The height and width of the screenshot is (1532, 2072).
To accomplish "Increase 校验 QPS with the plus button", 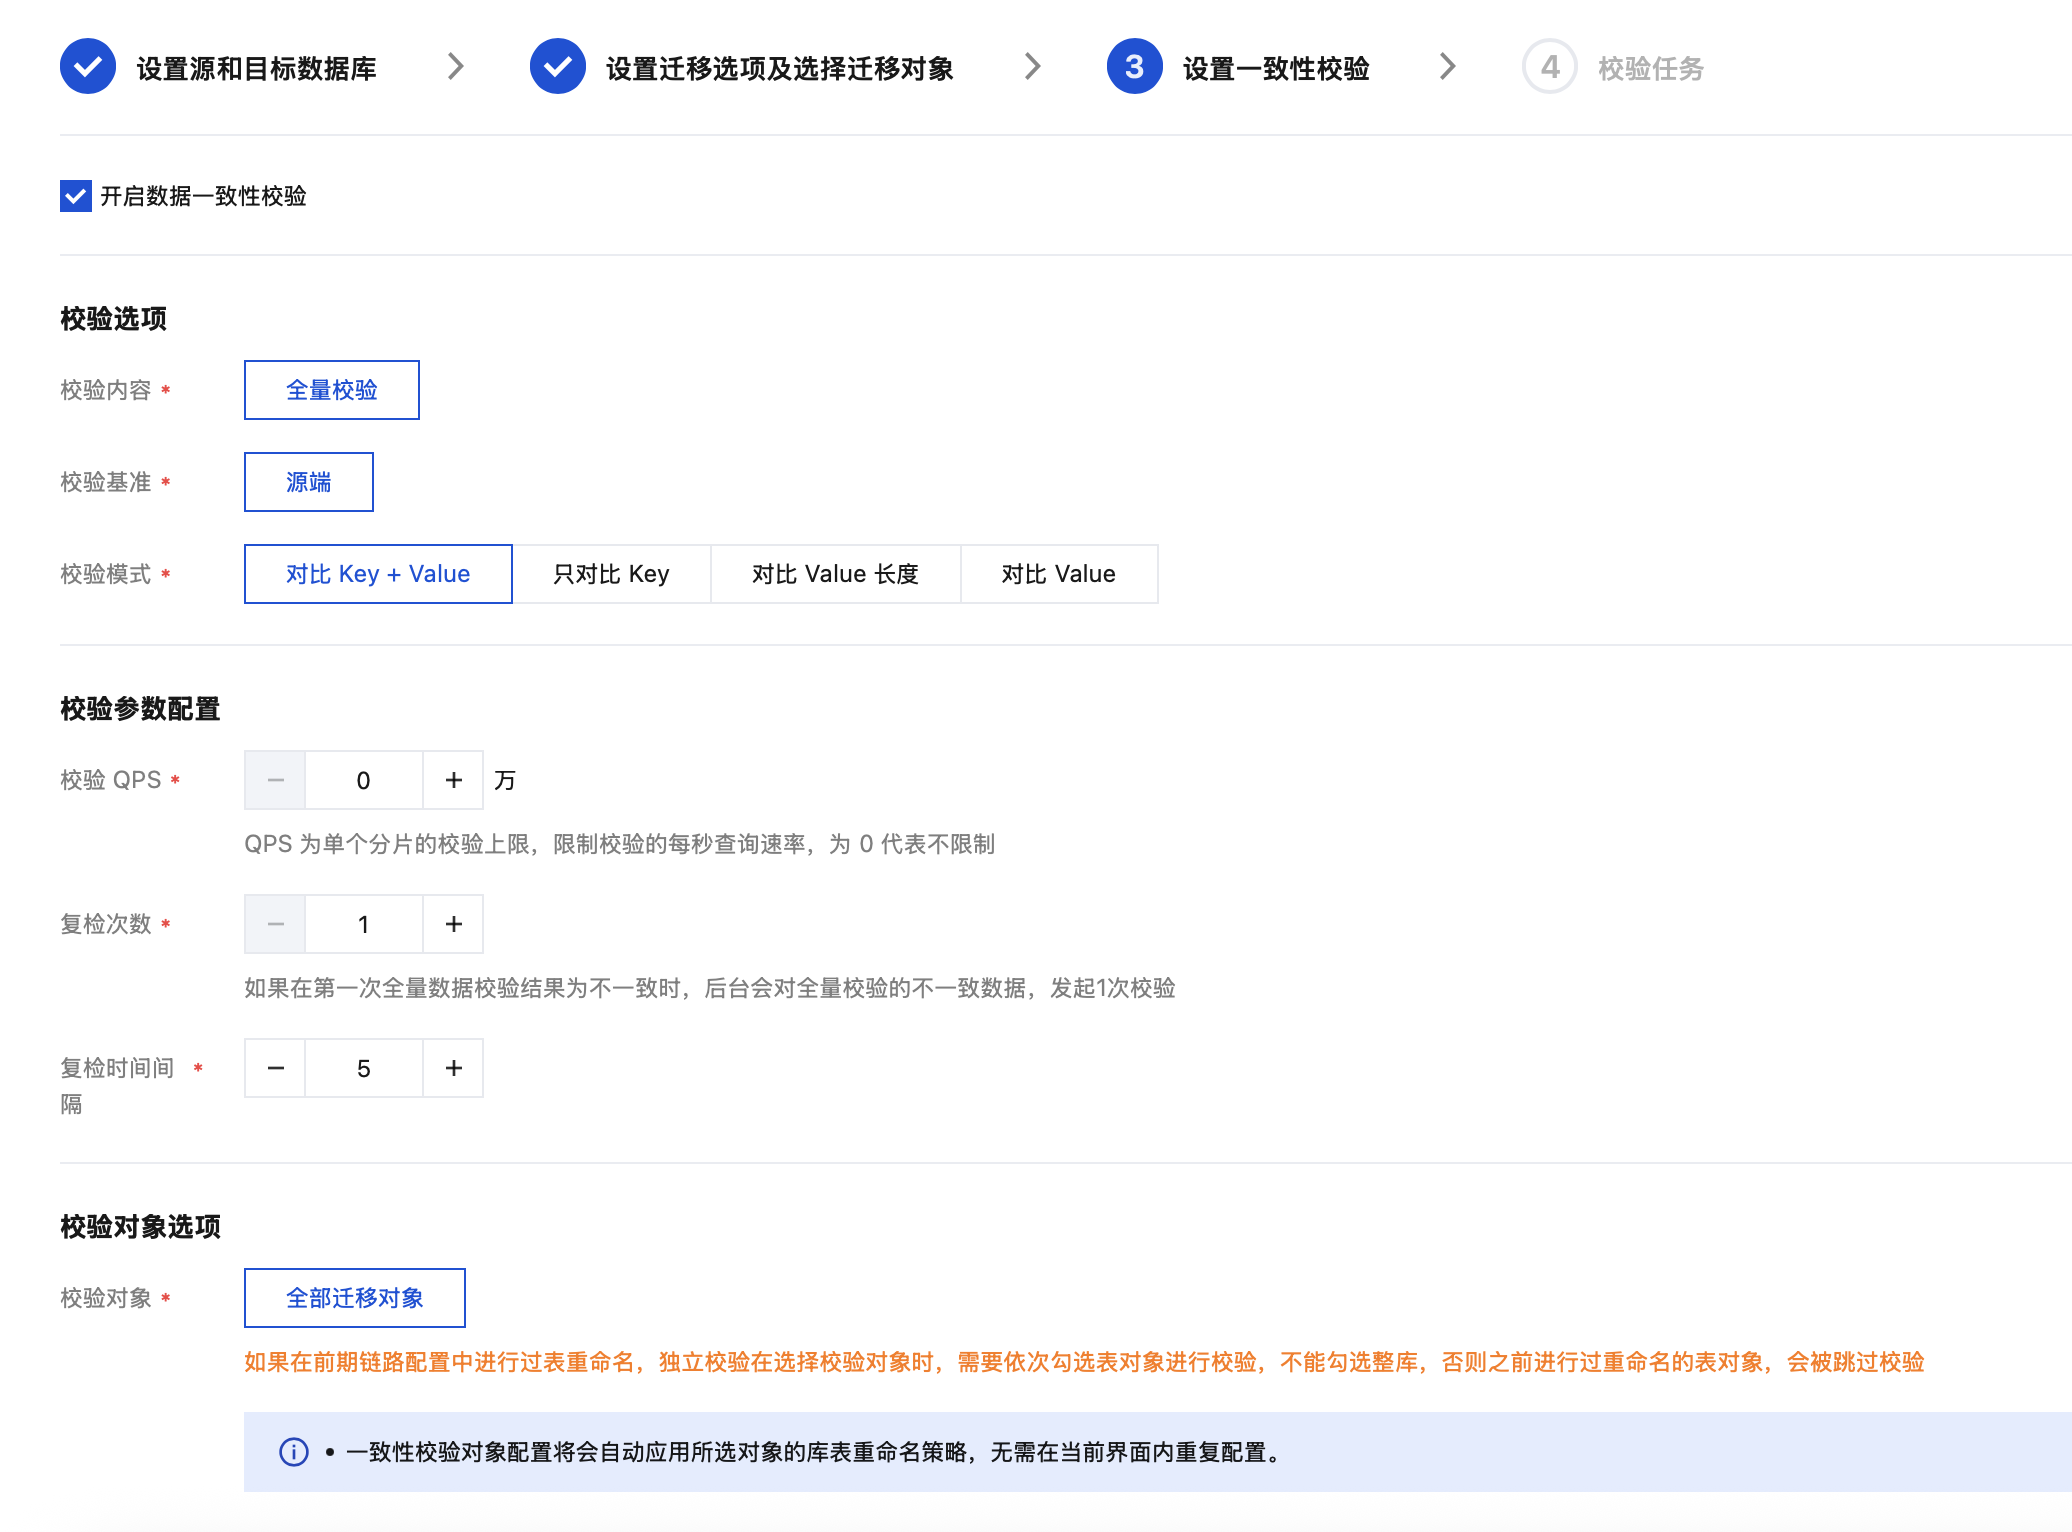I will click(453, 780).
